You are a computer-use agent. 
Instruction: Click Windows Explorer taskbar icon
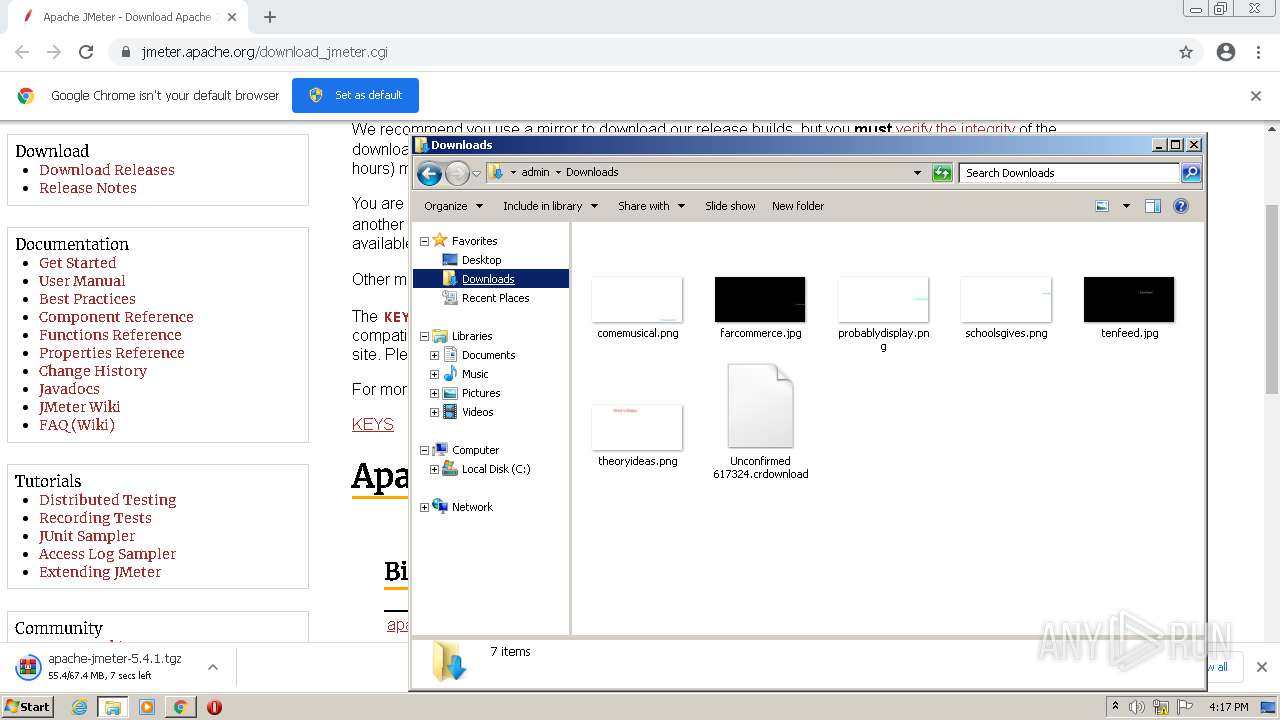[x=113, y=707]
